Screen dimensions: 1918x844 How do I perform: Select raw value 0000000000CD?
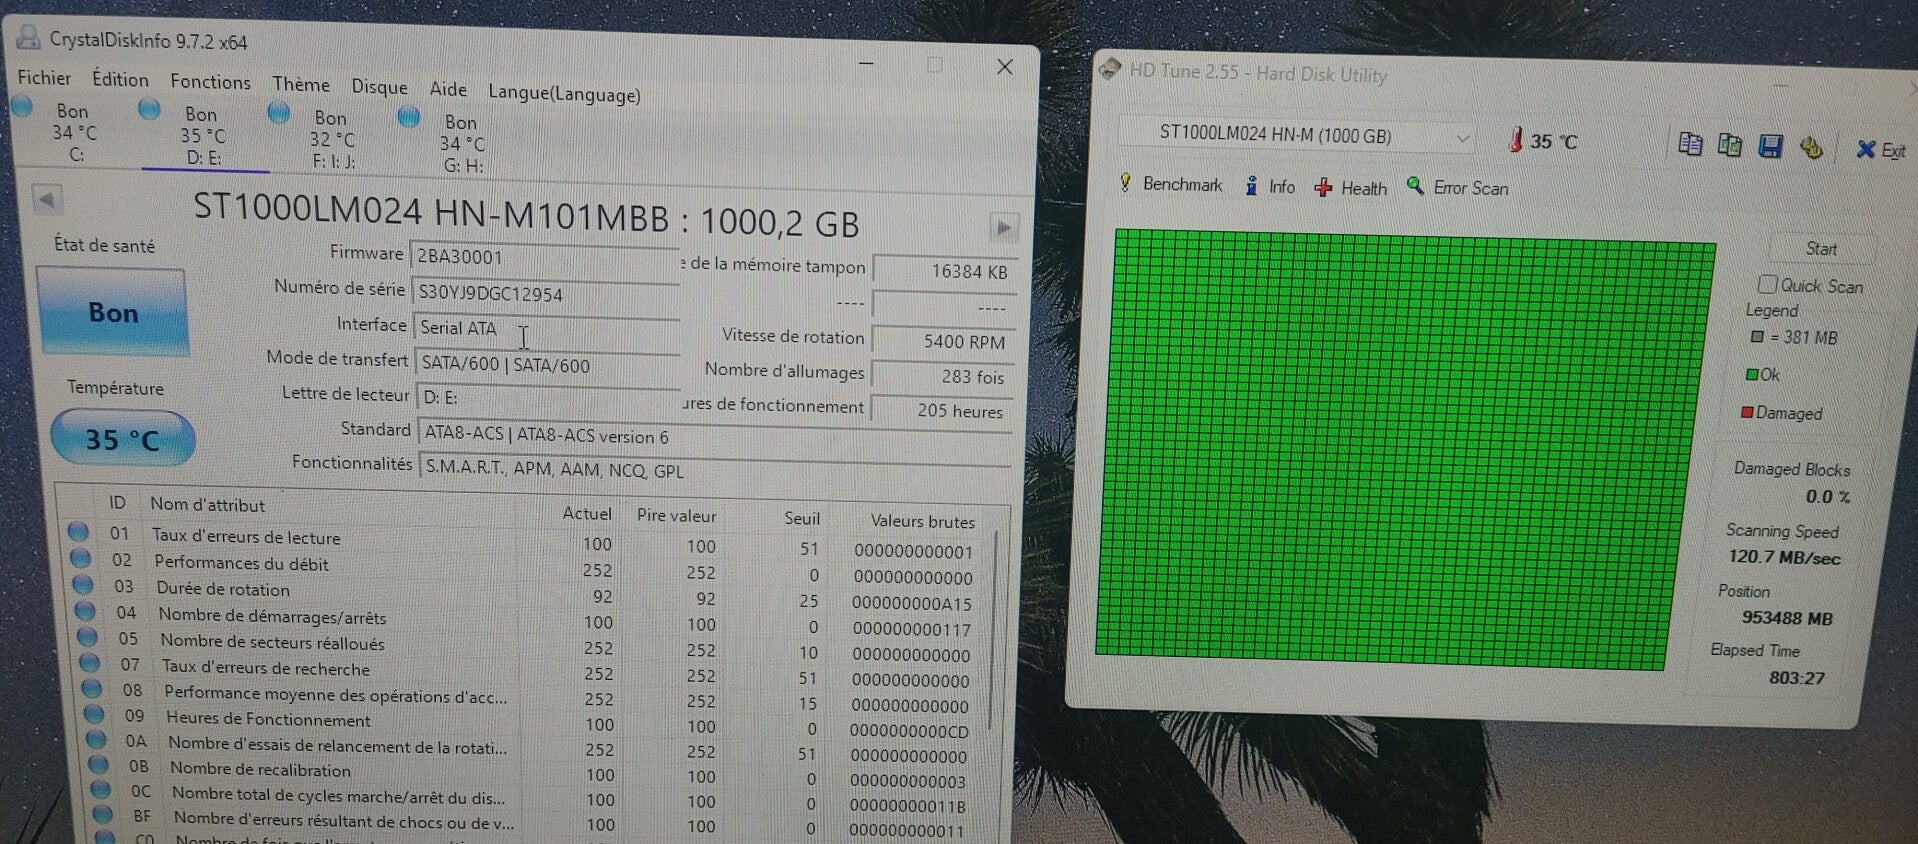909,731
